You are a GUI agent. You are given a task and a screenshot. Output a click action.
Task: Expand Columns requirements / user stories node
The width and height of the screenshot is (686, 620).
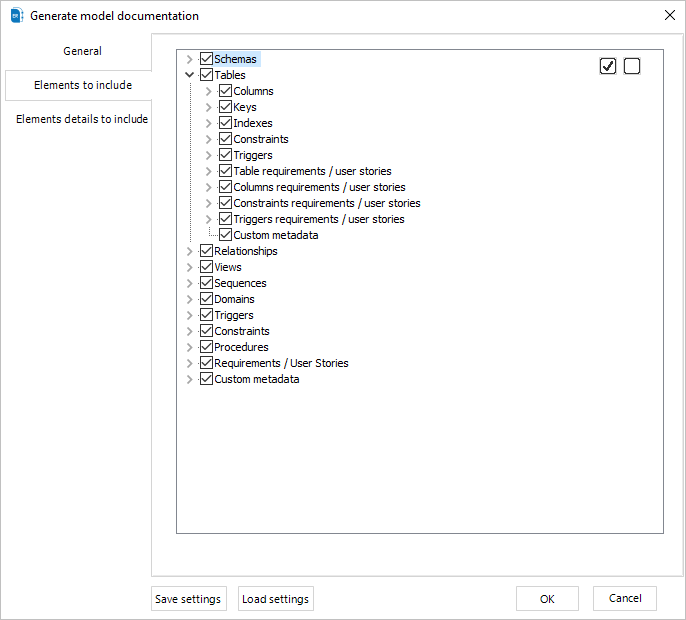pyautogui.click(x=209, y=187)
